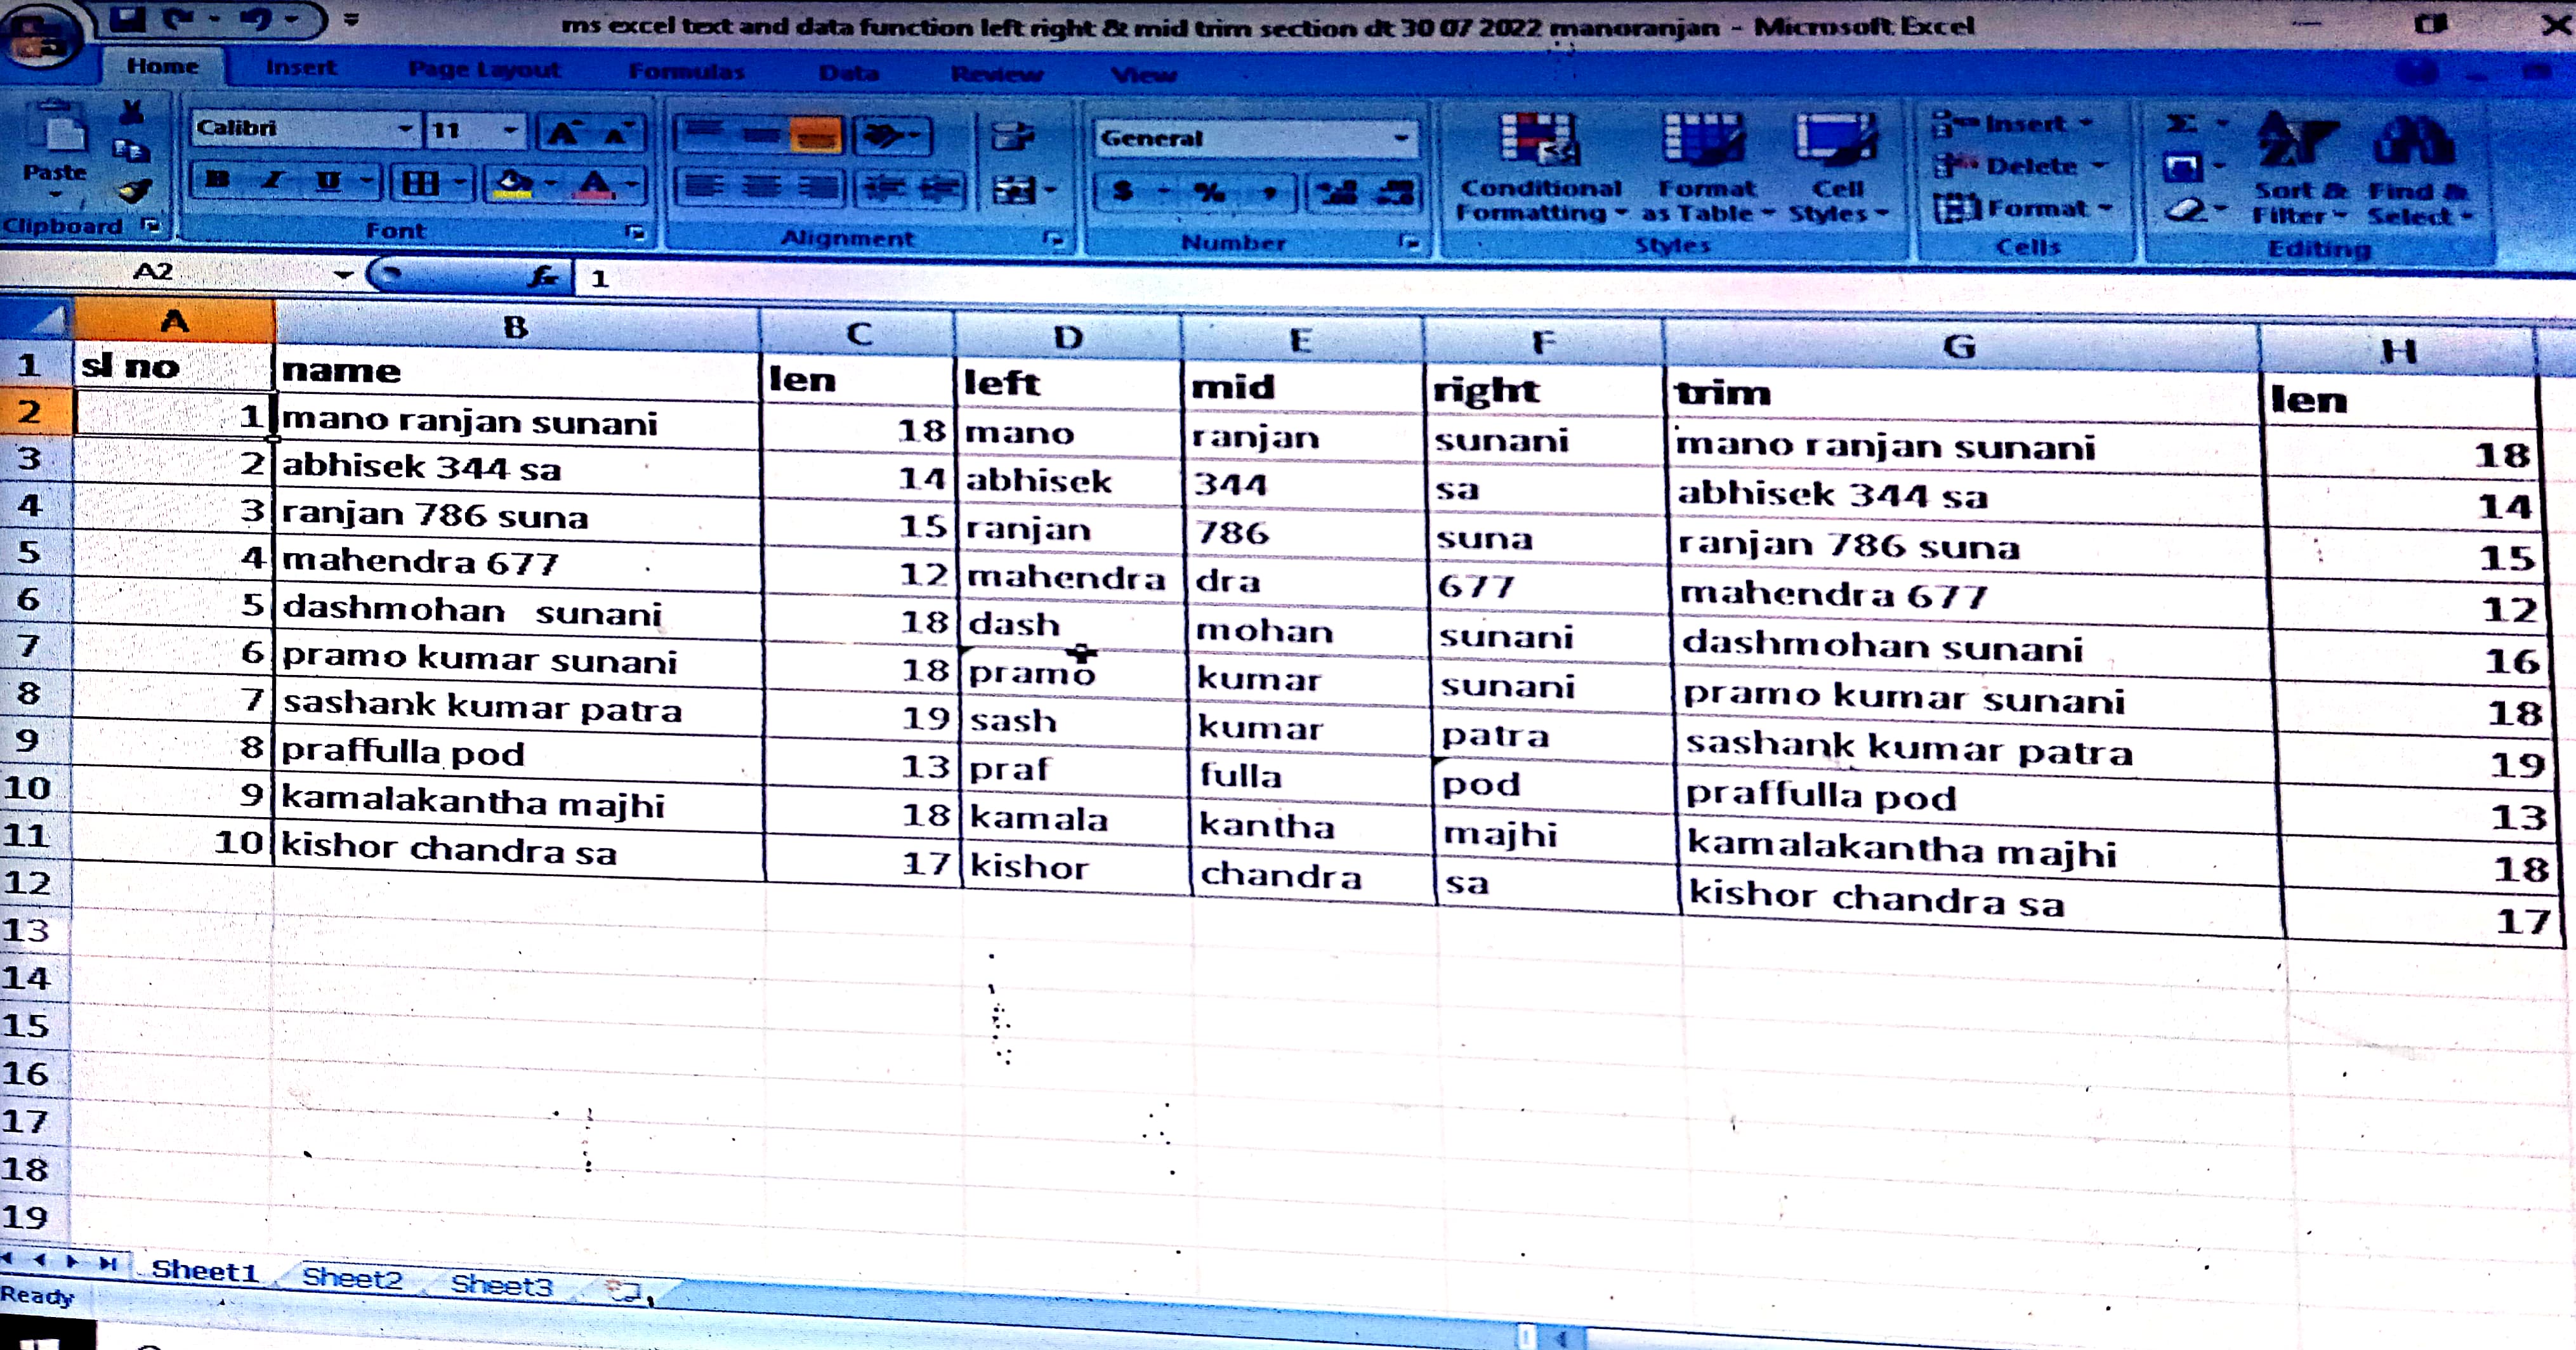Click the Wrap Text icon
2576x1350 pixels.
point(1013,137)
